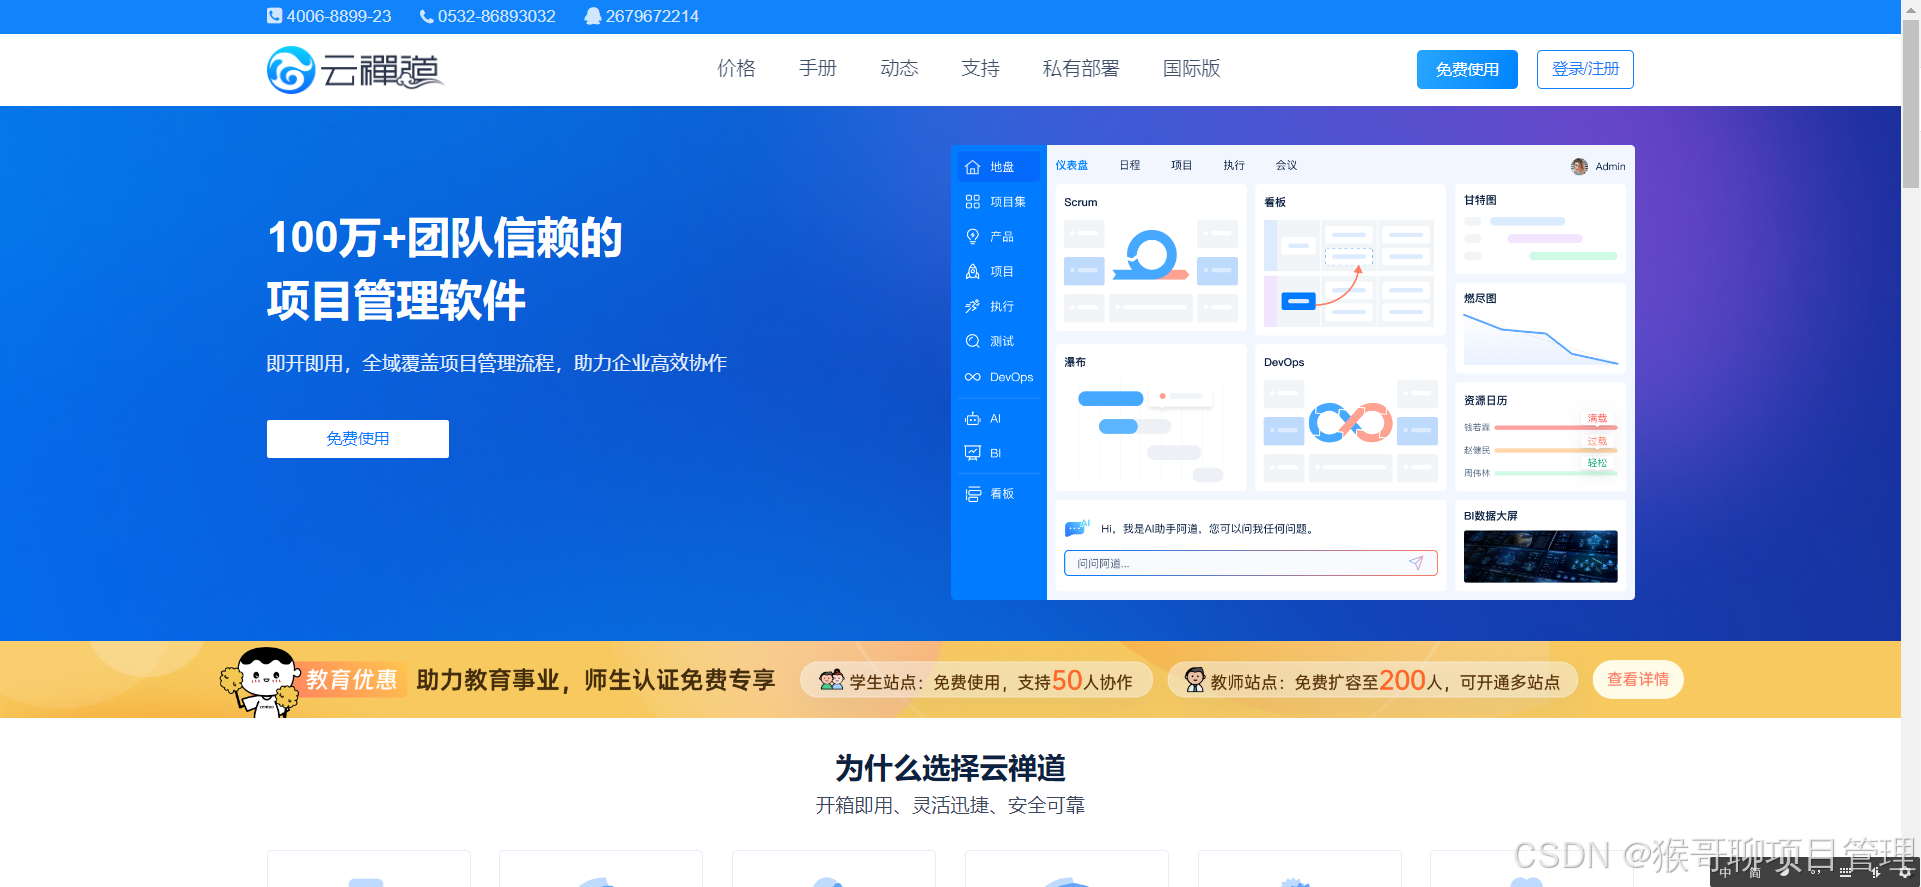1921x887 pixels.
Task: Select the 看板 icon at sidebar bottom
Action: (972, 494)
